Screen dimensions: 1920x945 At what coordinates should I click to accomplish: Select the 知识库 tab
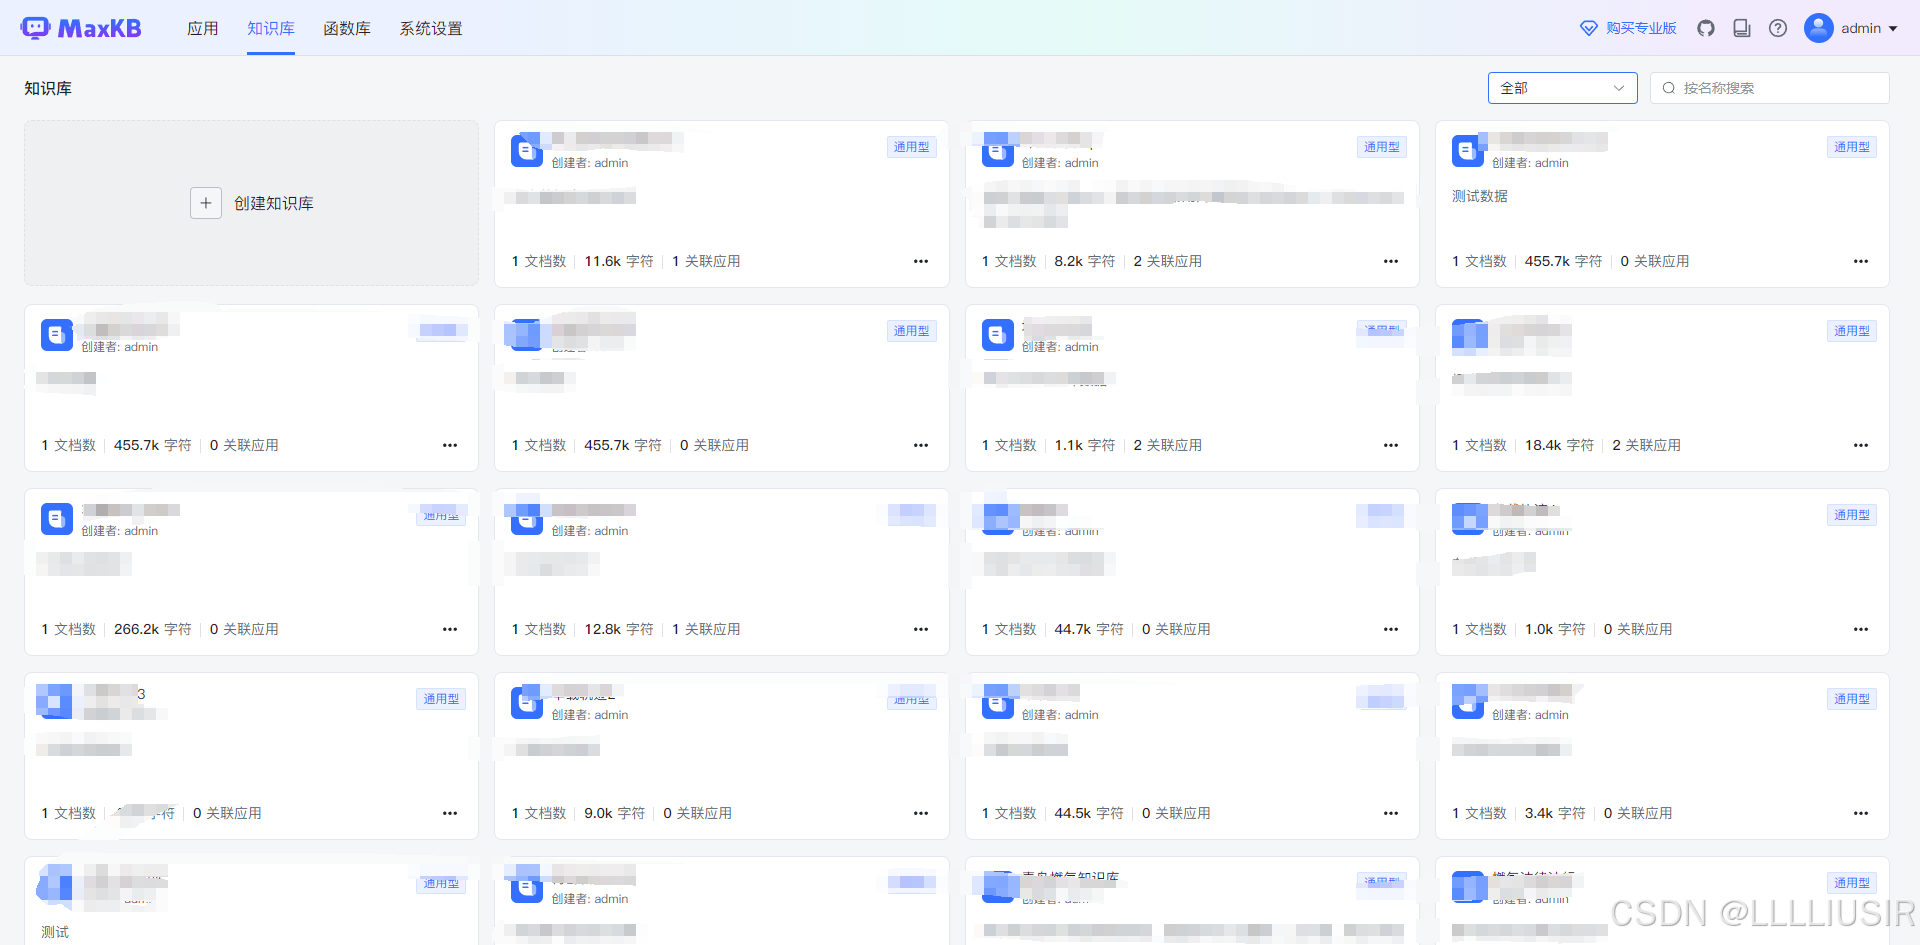pyautogui.click(x=271, y=28)
